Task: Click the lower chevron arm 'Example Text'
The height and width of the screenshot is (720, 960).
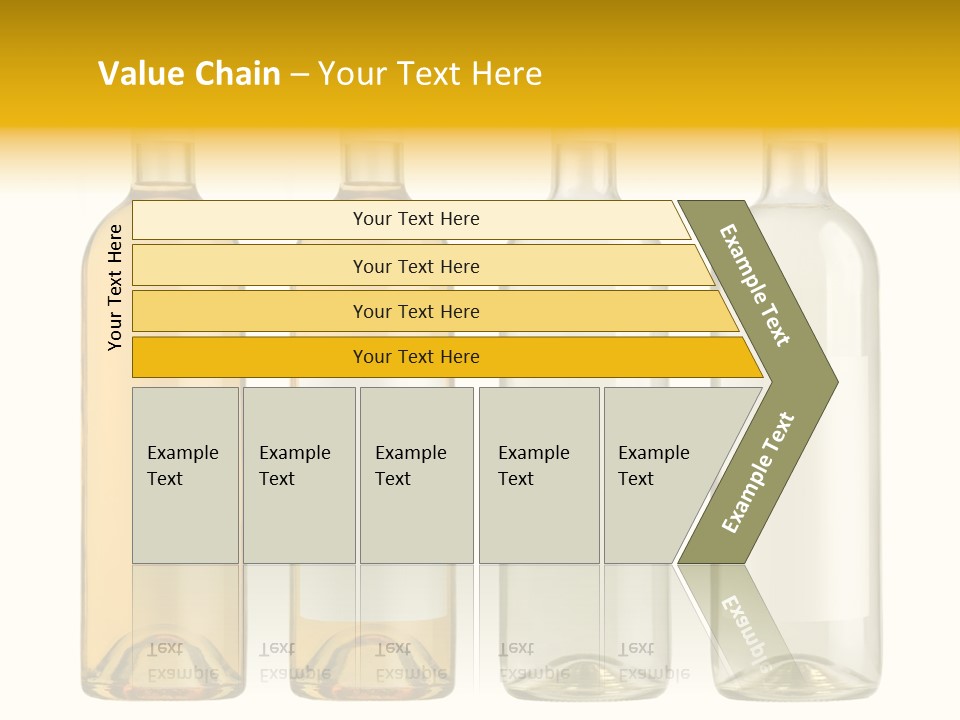Action: (757, 472)
